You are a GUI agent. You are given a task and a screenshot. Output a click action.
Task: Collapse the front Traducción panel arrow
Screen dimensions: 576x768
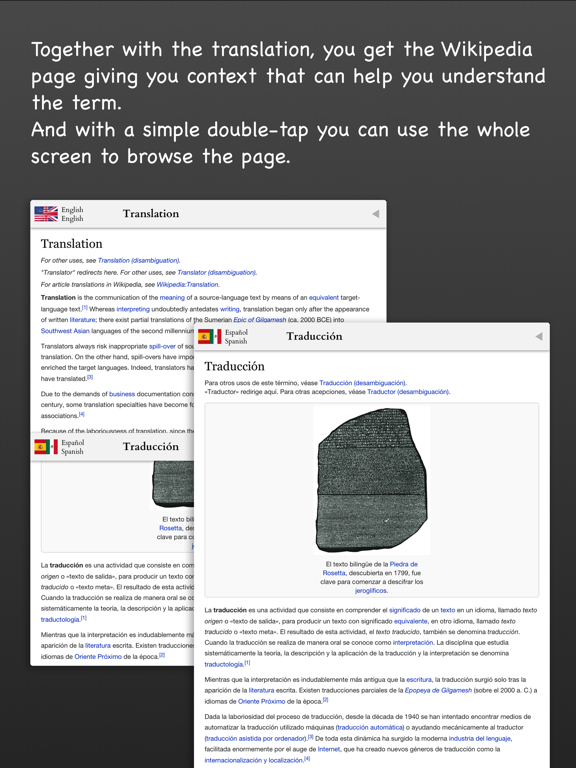click(x=539, y=336)
